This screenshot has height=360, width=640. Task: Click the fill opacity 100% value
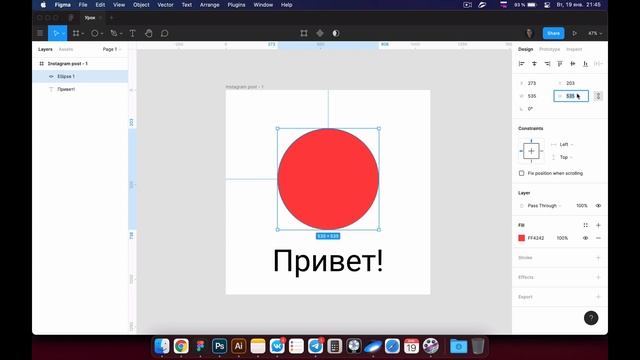(562, 238)
